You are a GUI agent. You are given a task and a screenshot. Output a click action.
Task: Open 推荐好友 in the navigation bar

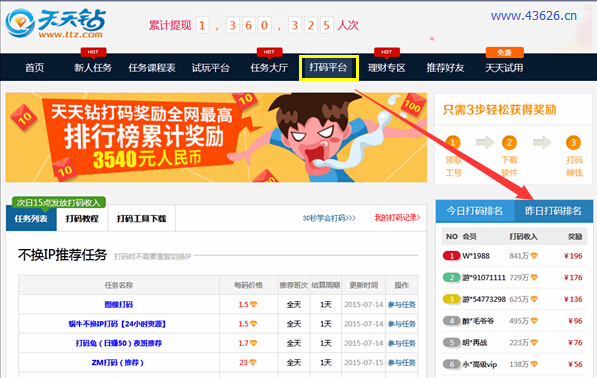point(445,68)
